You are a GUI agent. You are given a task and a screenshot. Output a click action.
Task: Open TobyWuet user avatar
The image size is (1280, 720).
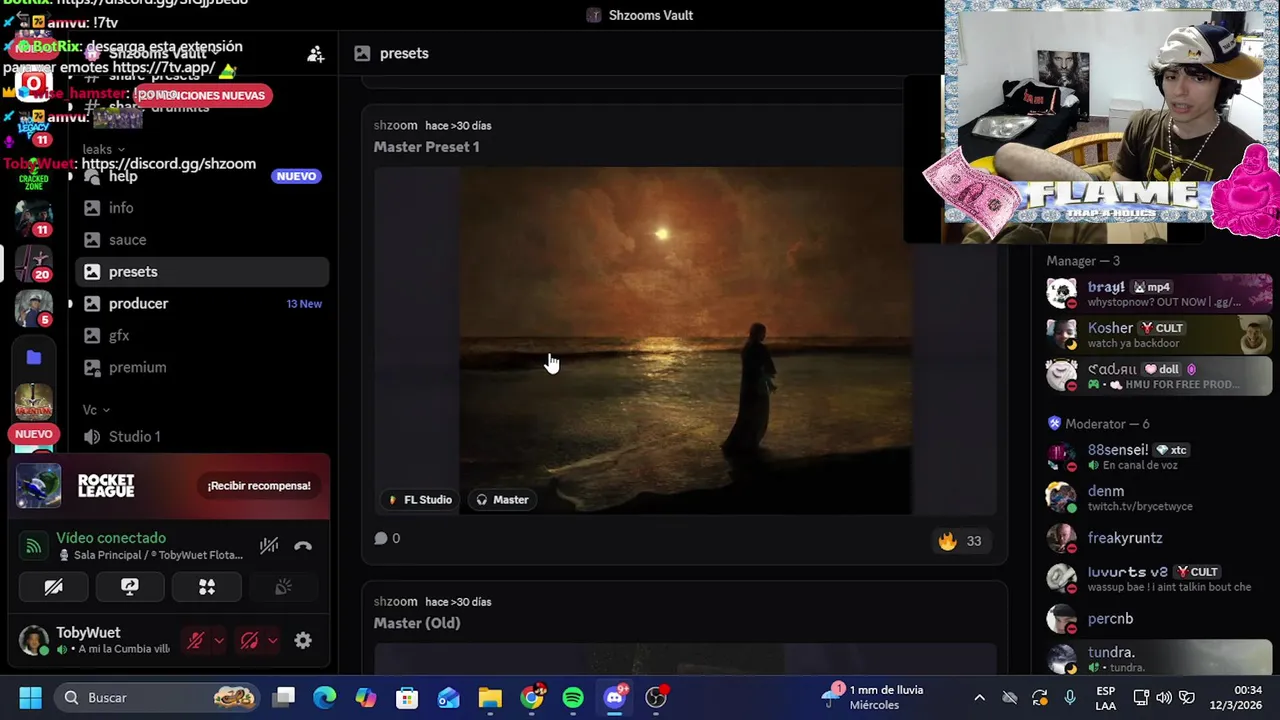coord(34,641)
